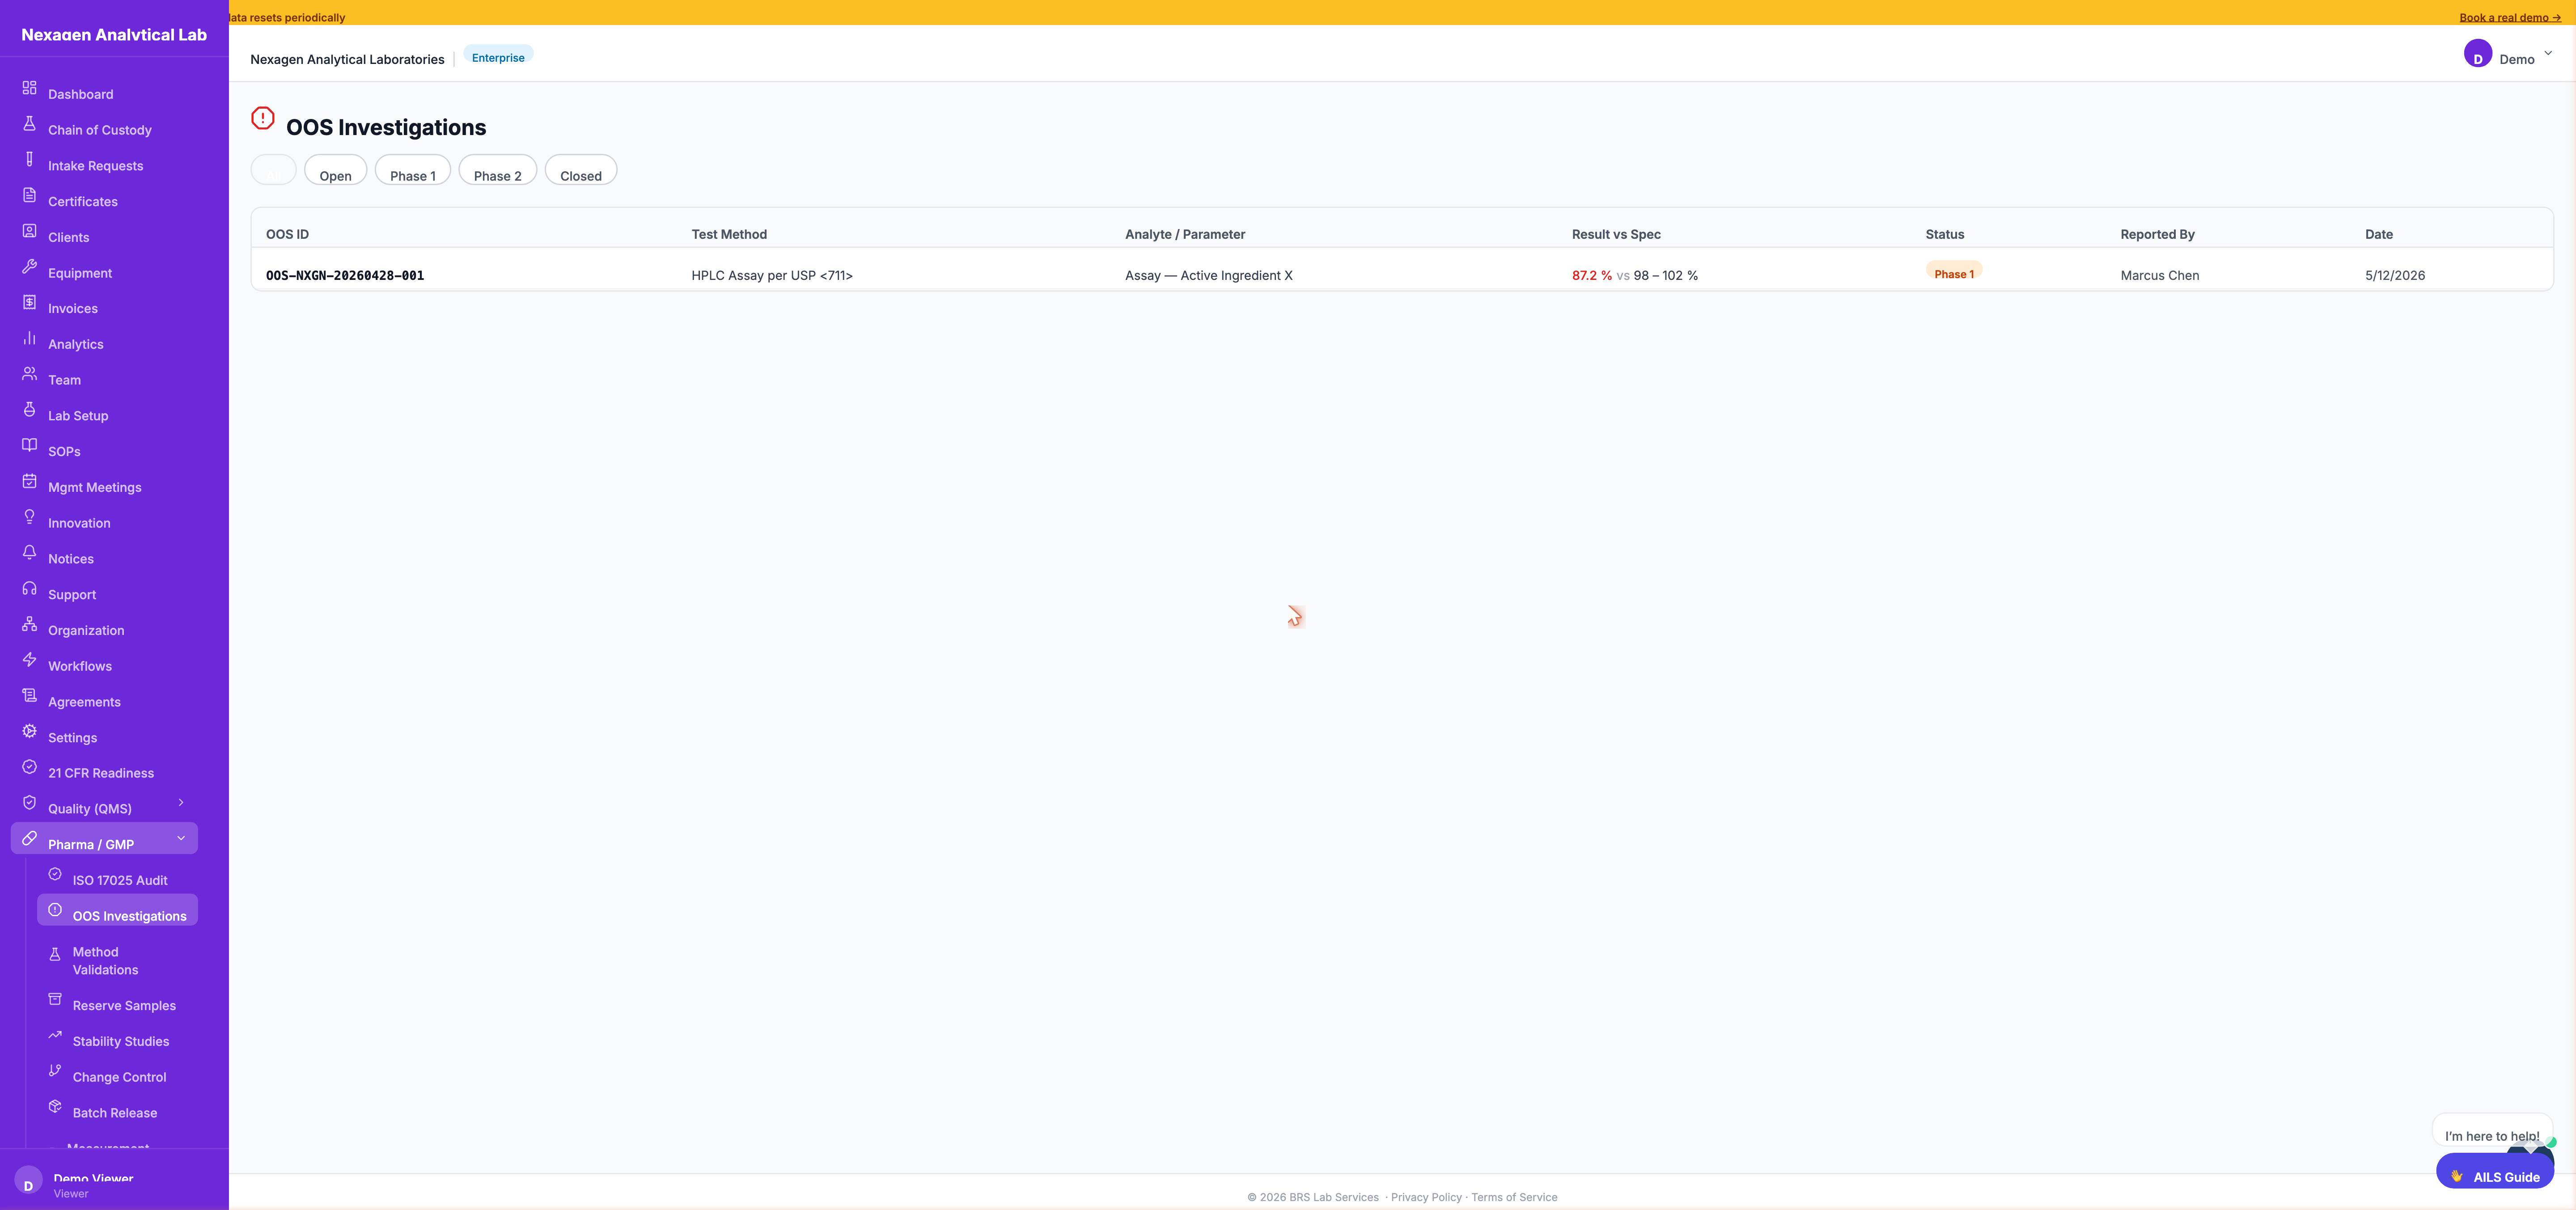Image resolution: width=2576 pixels, height=1210 pixels.
Task: Click the Organization hierarchy icon
Action: coord(29,624)
